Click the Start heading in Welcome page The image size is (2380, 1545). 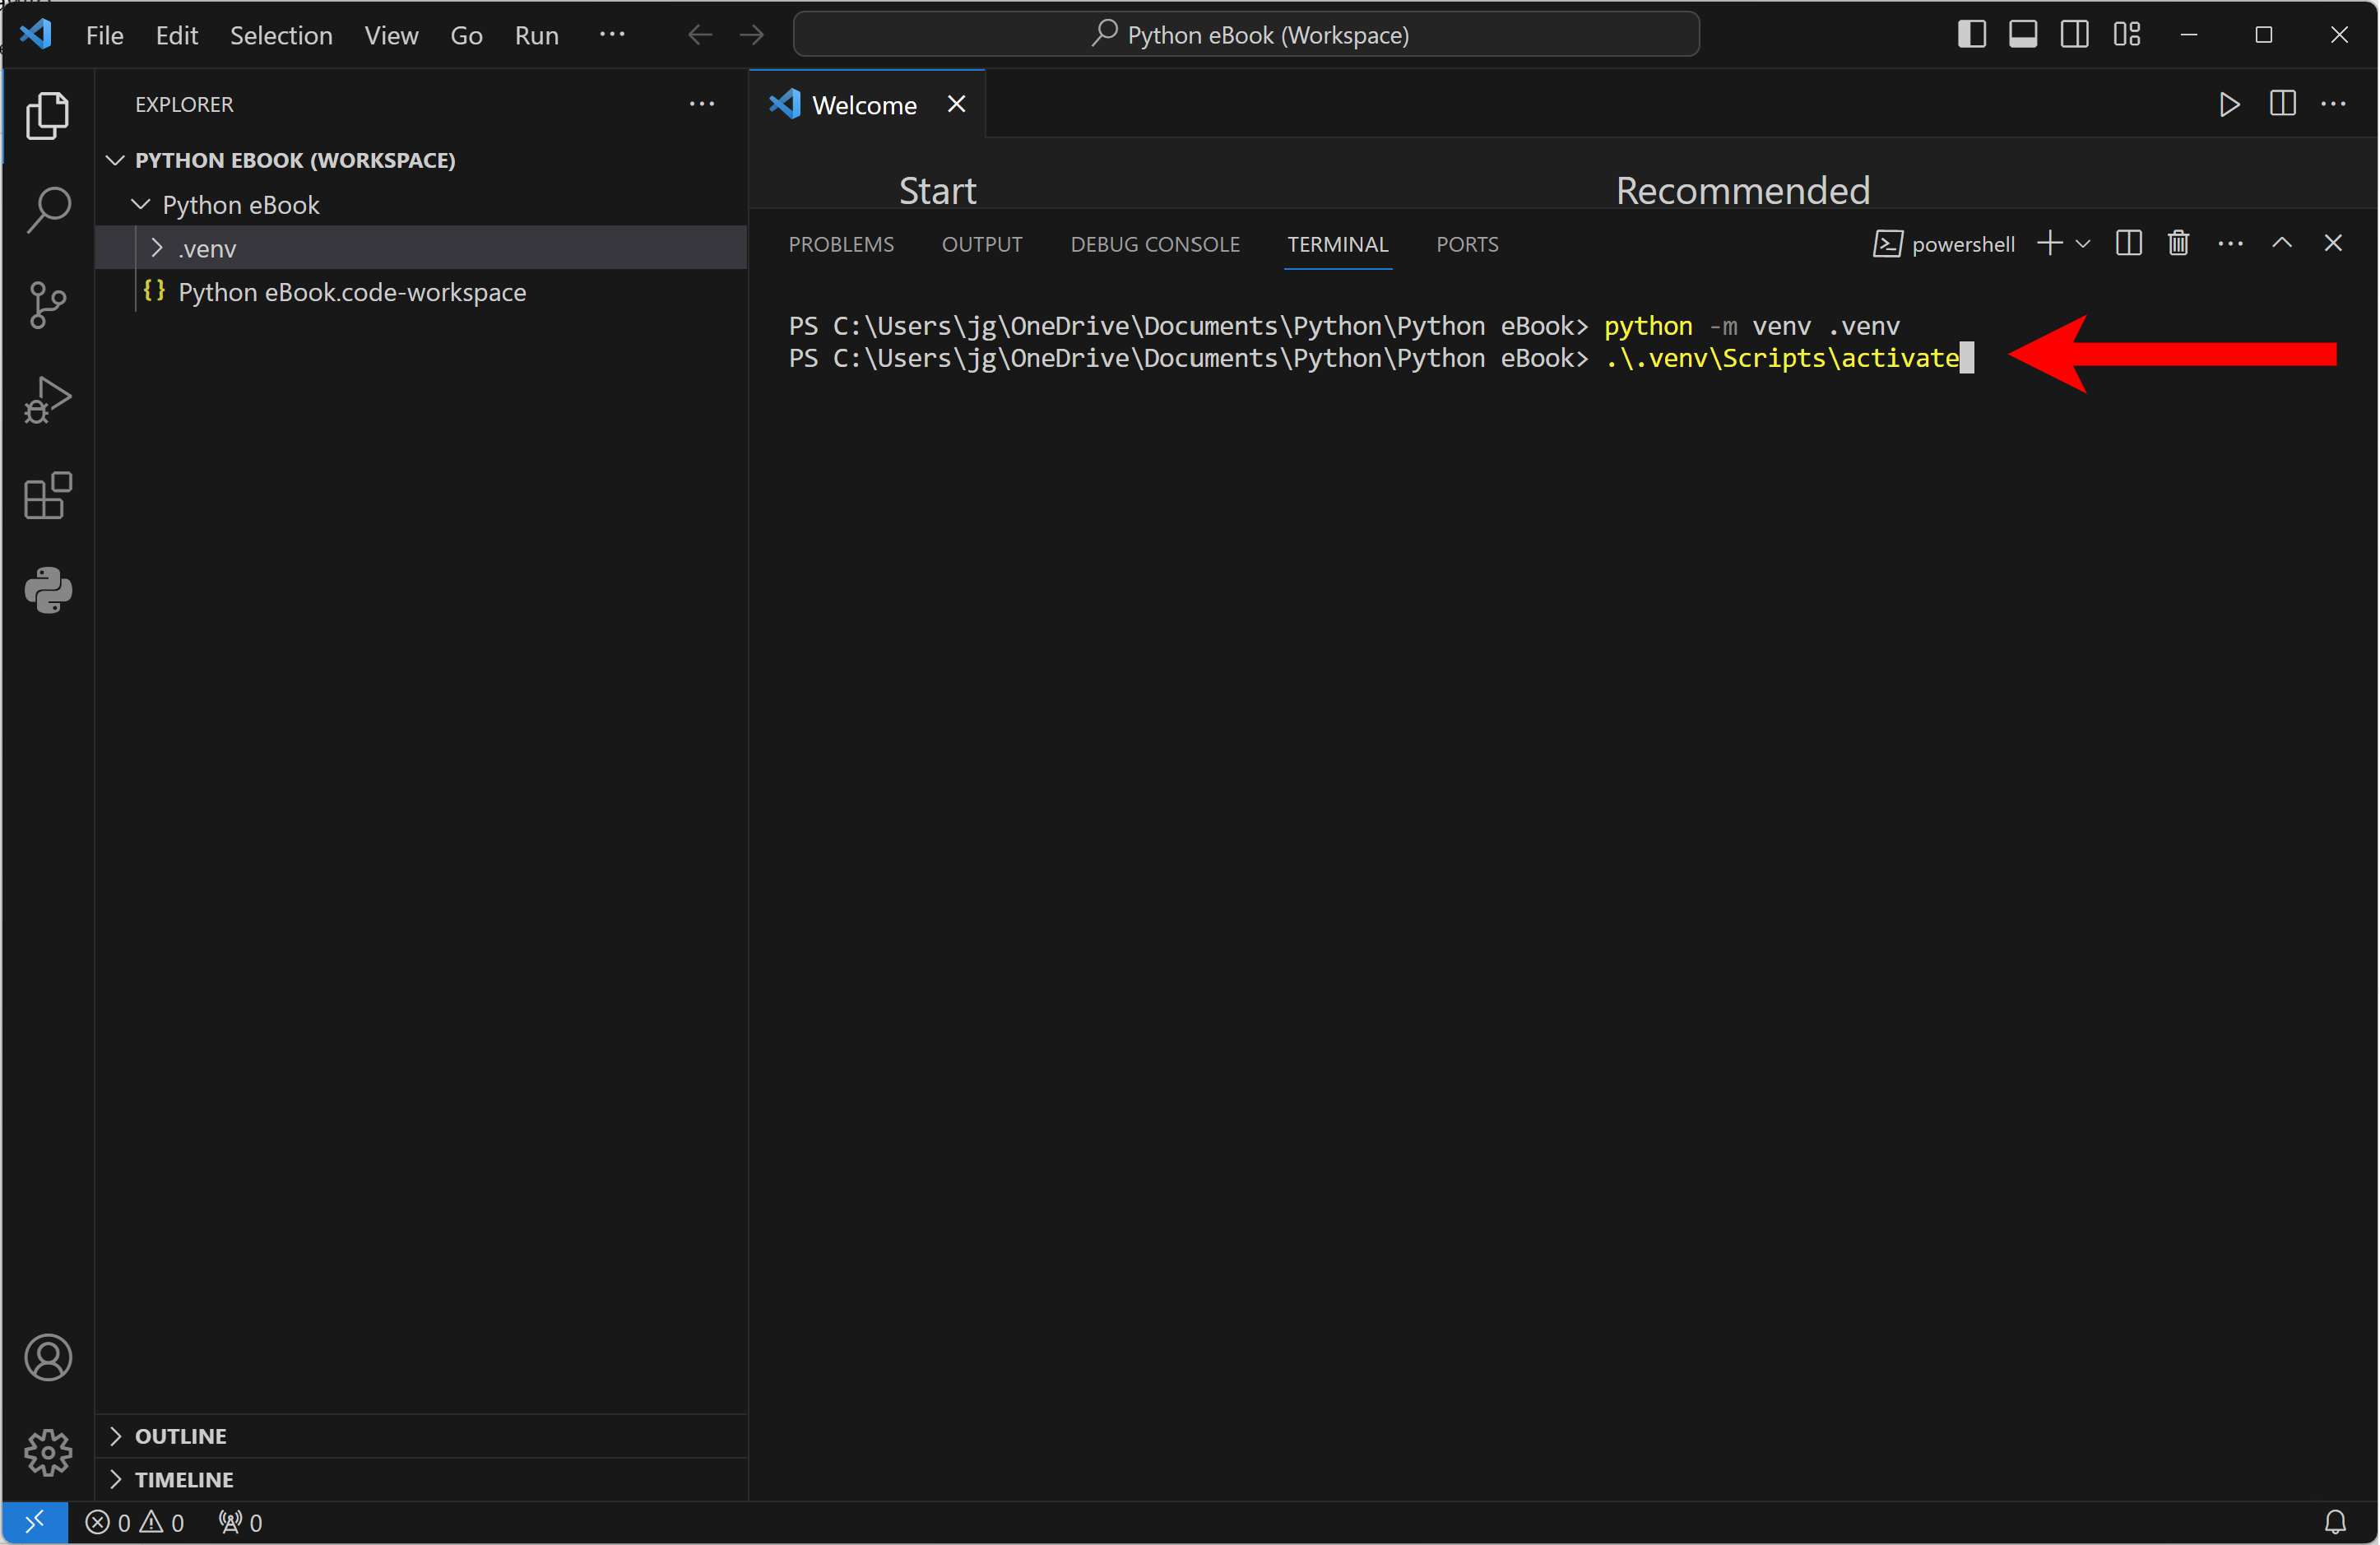[937, 190]
